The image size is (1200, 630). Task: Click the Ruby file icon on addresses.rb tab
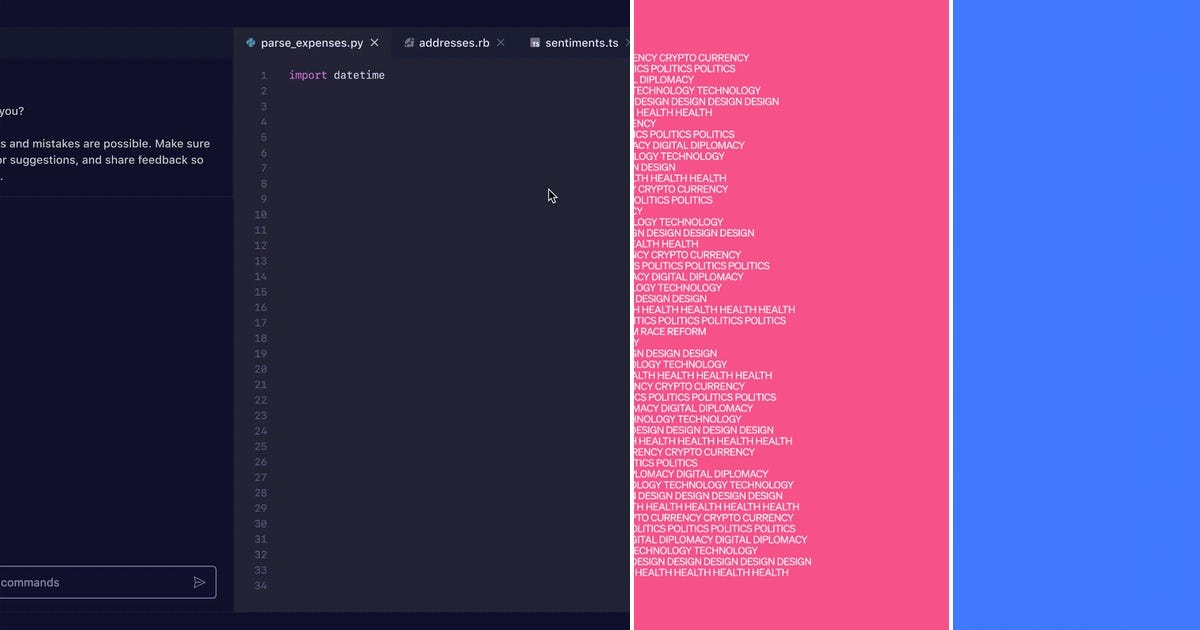(409, 42)
